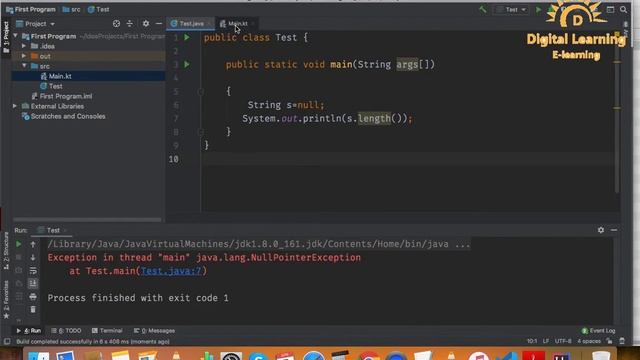This screenshot has width=640, height=360.
Task: Click up the stack trace arrow
Action: coord(33,244)
